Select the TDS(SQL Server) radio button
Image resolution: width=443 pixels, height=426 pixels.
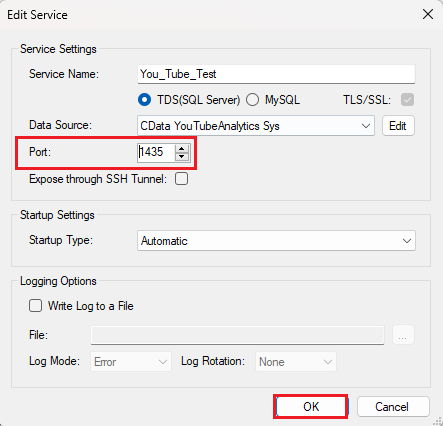[144, 100]
